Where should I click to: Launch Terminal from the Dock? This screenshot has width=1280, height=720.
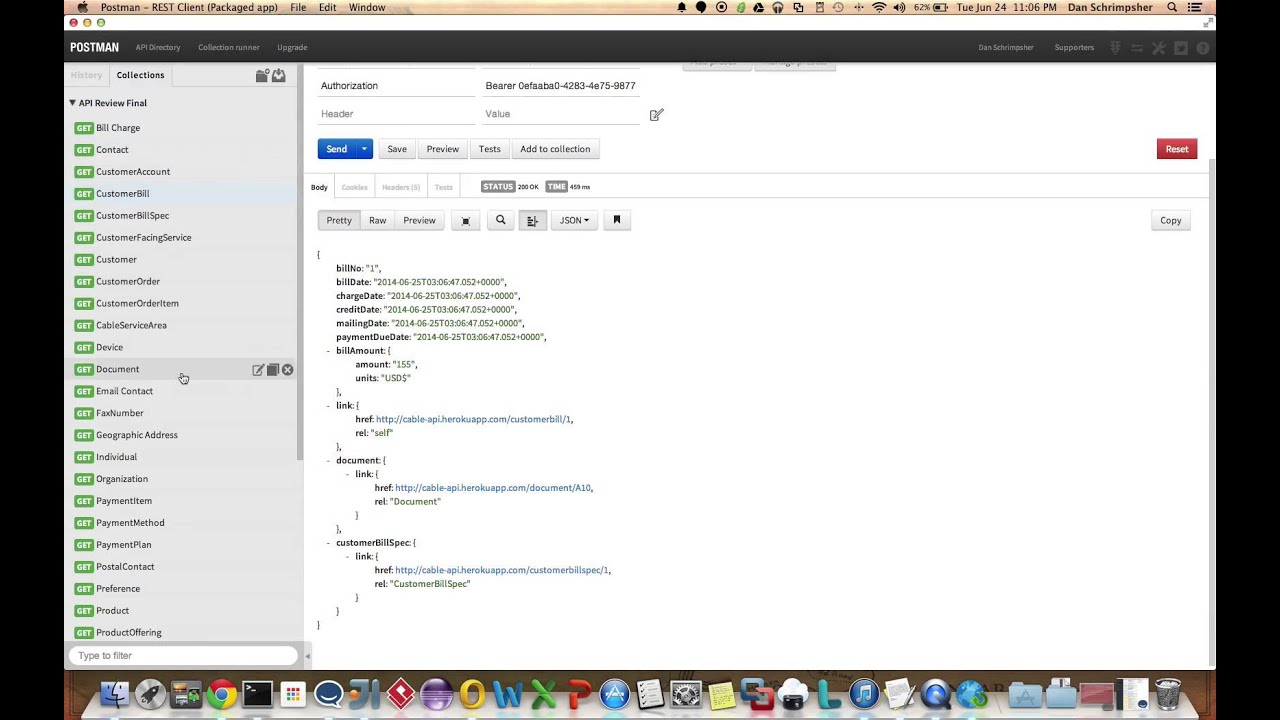coord(257,694)
